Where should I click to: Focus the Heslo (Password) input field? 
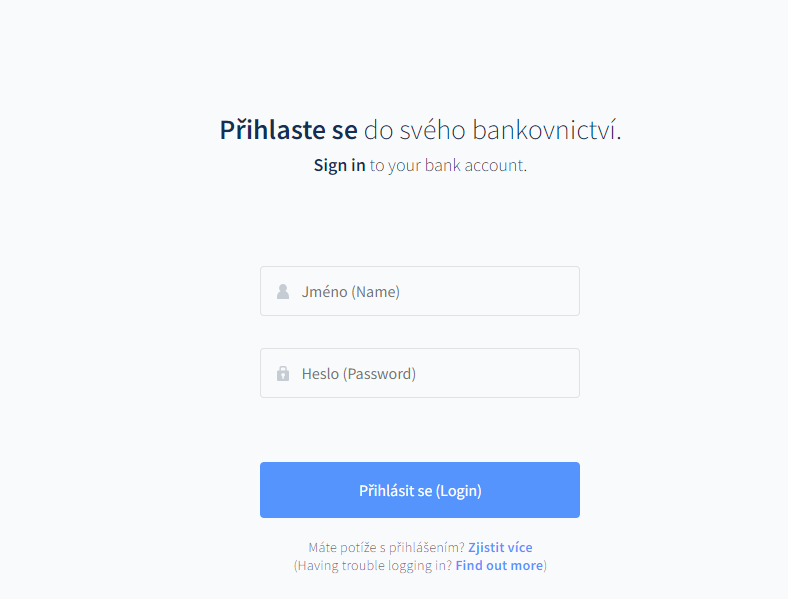(420, 373)
